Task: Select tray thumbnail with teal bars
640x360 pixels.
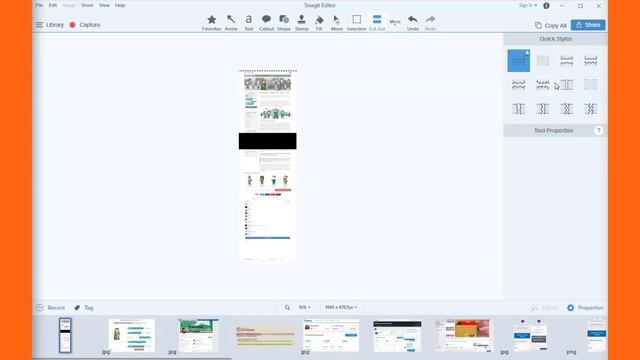Action: pyautogui.click(x=131, y=336)
